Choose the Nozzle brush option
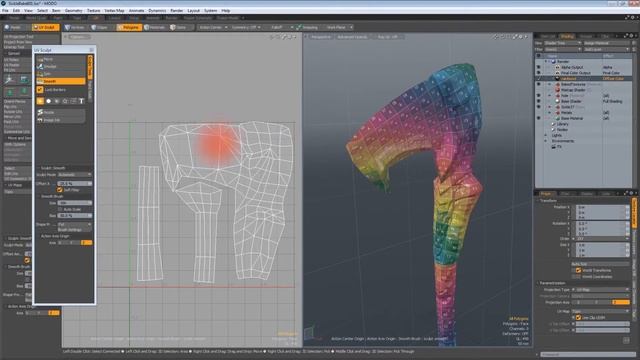 point(61,112)
